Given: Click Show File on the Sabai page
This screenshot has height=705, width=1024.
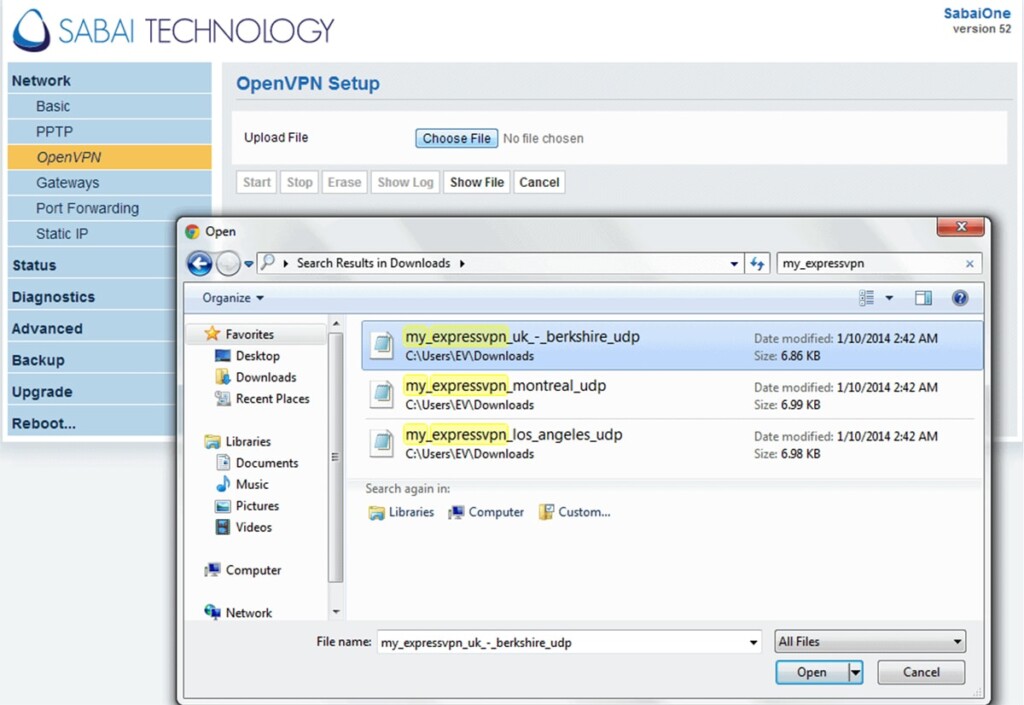Looking at the screenshot, I should click(x=477, y=182).
